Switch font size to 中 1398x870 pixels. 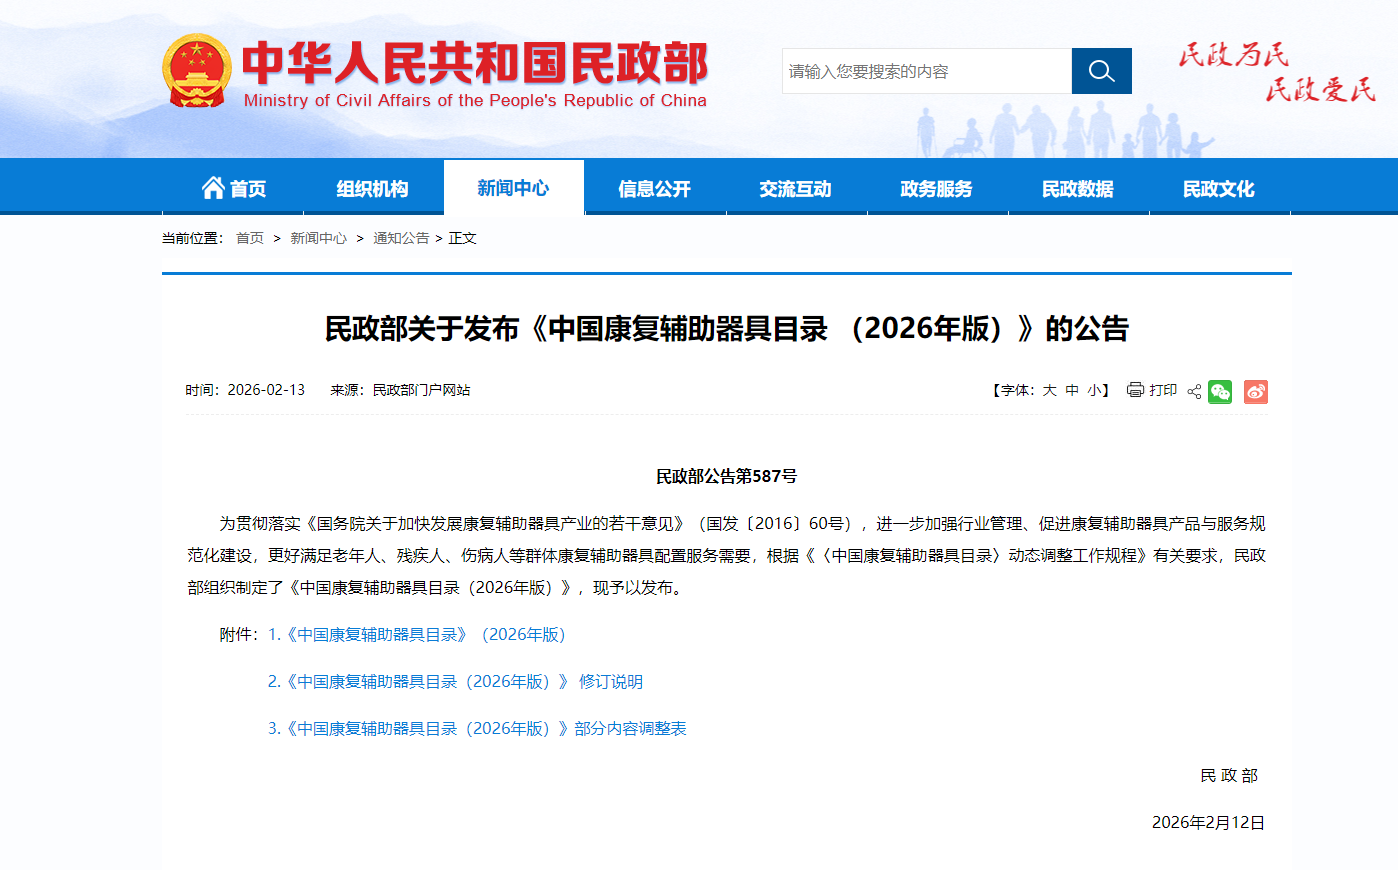click(1070, 391)
